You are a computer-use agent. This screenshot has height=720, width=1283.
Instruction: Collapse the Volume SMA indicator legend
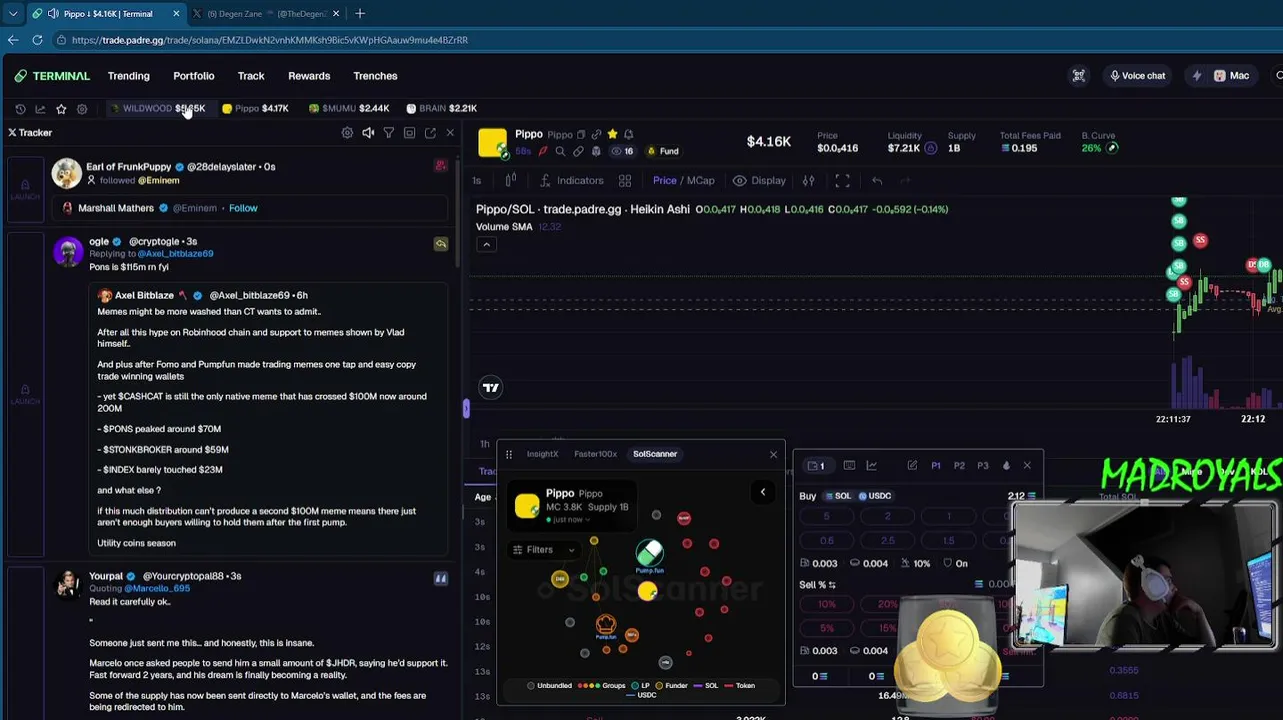[x=486, y=245]
